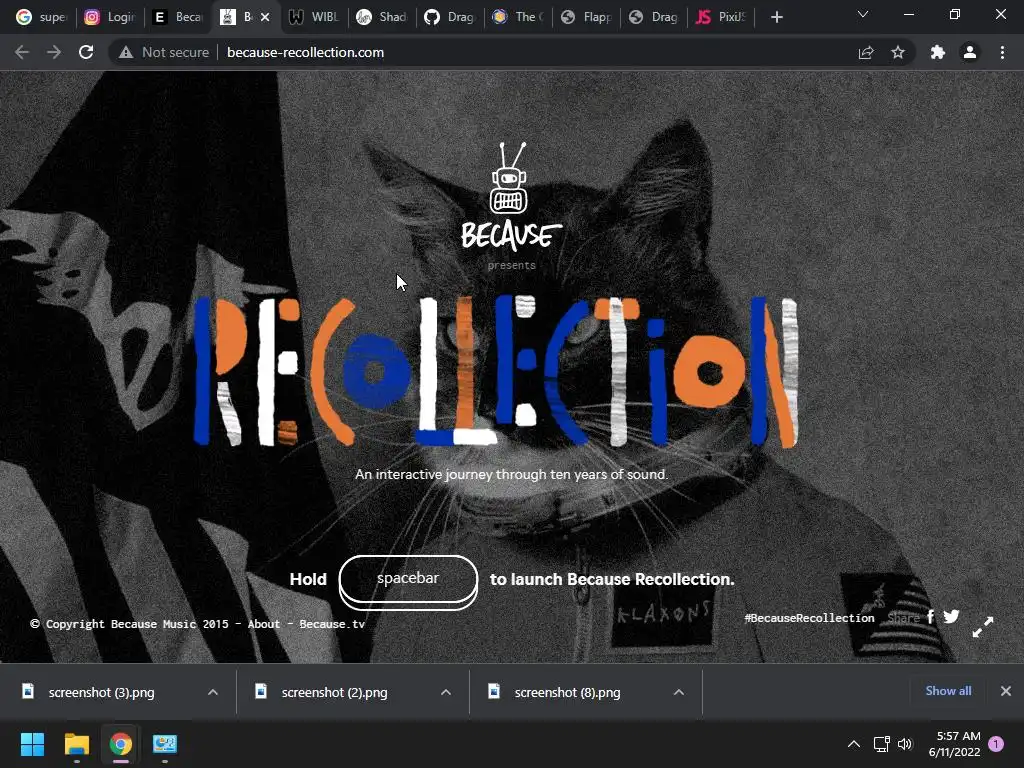The width and height of the screenshot is (1024, 768).
Task: Switch to the WIBL tab
Action: pyautogui.click(x=314, y=17)
